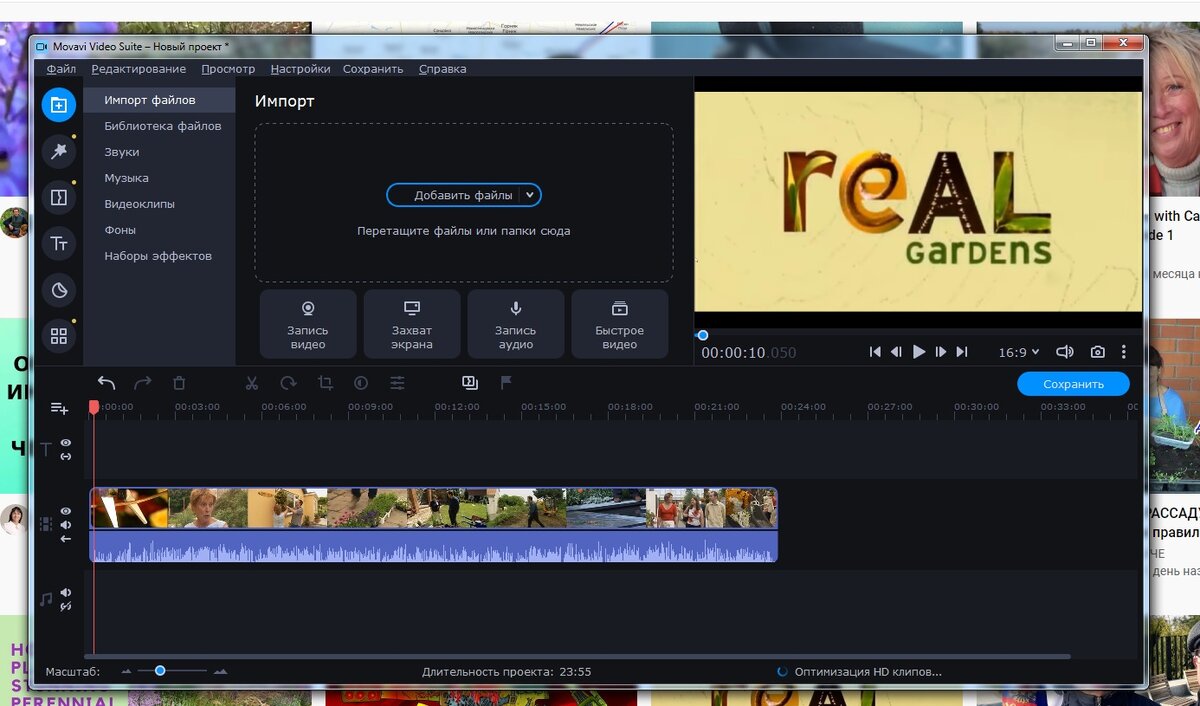
Task: Open the titles (Tt) panel
Action: pos(59,244)
